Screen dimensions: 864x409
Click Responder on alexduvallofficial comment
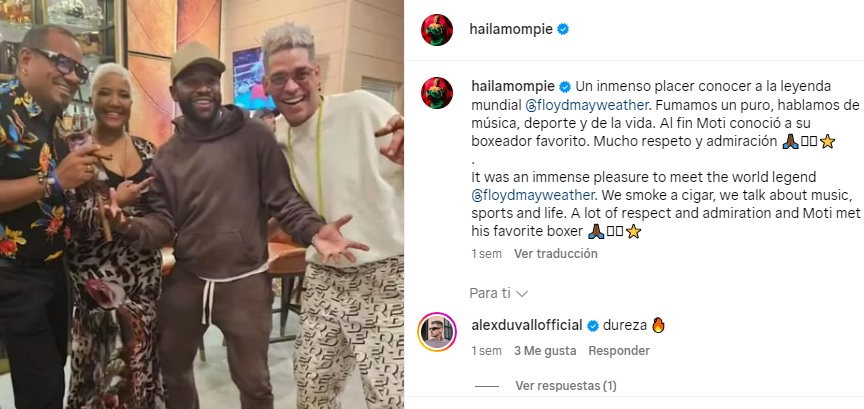click(619, 351)
